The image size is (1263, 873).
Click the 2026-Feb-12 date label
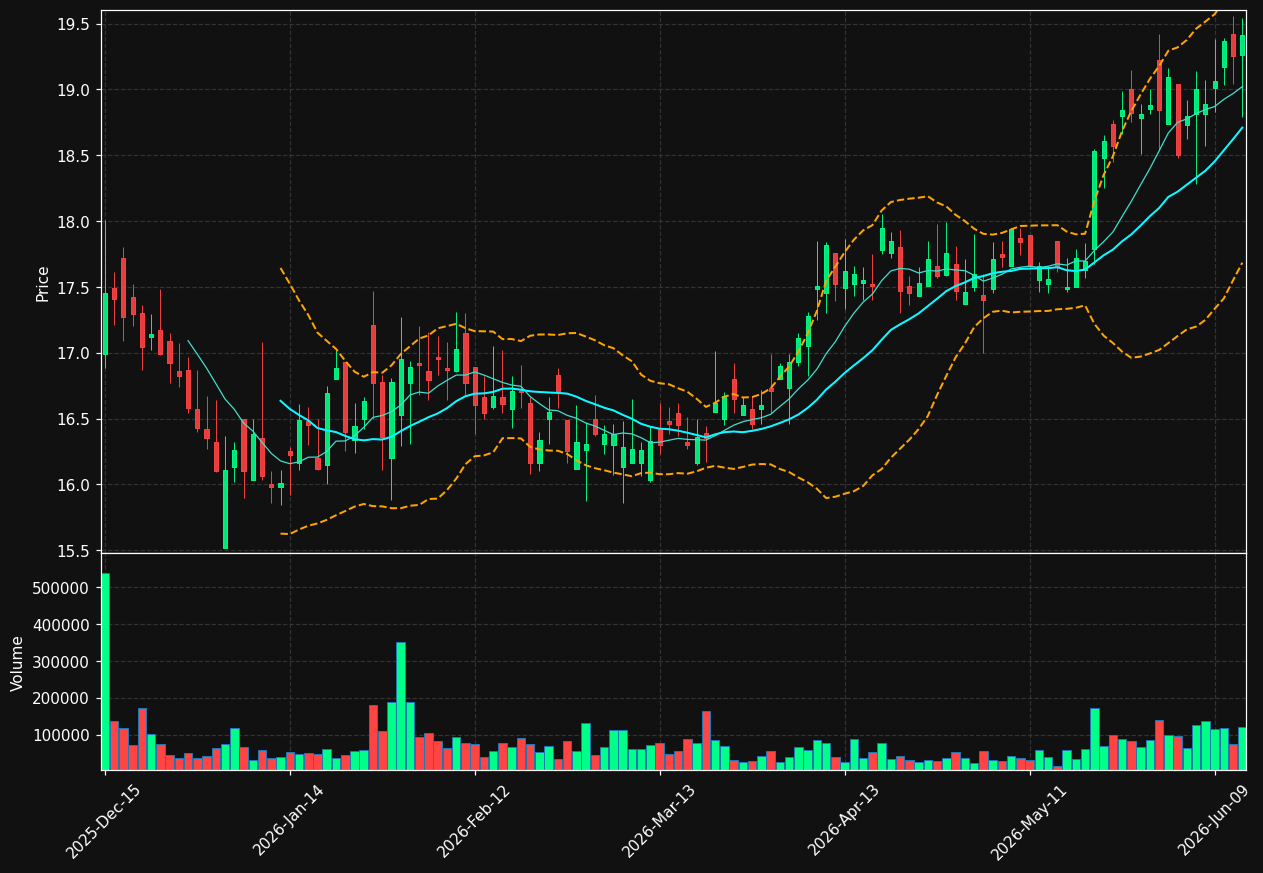(x=473, y=821)
